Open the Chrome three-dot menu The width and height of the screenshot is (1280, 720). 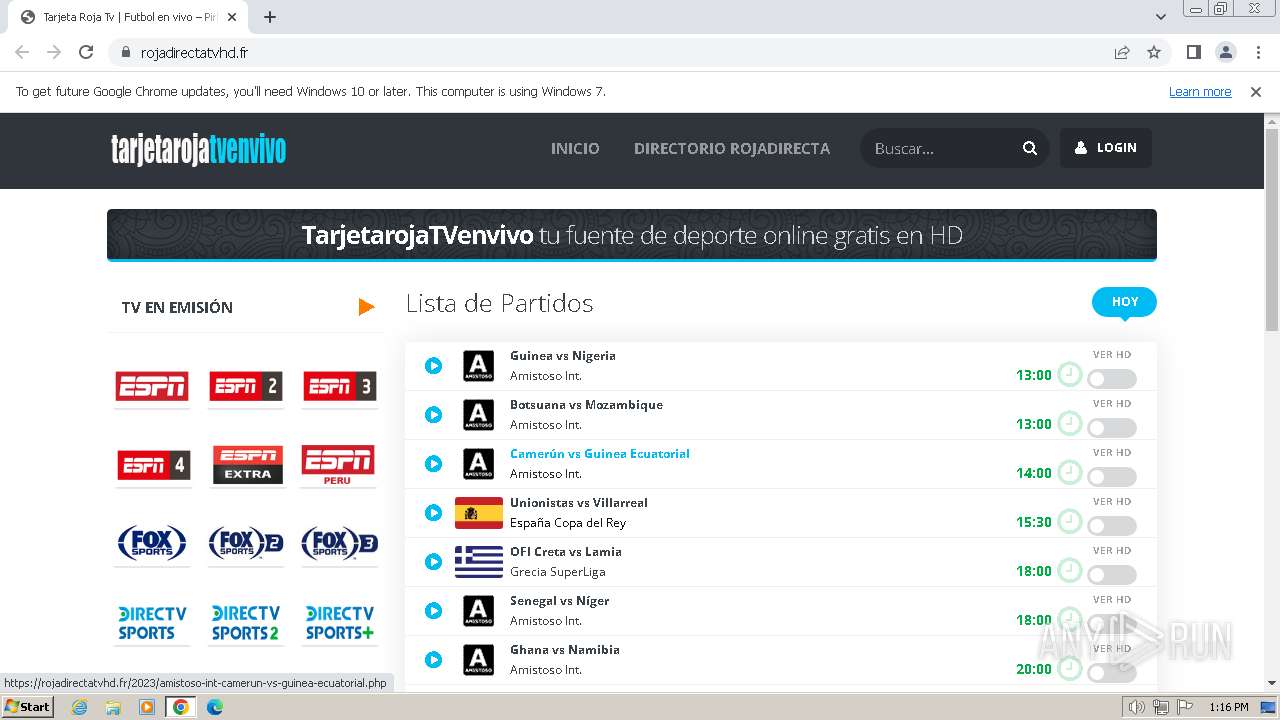1258,52
